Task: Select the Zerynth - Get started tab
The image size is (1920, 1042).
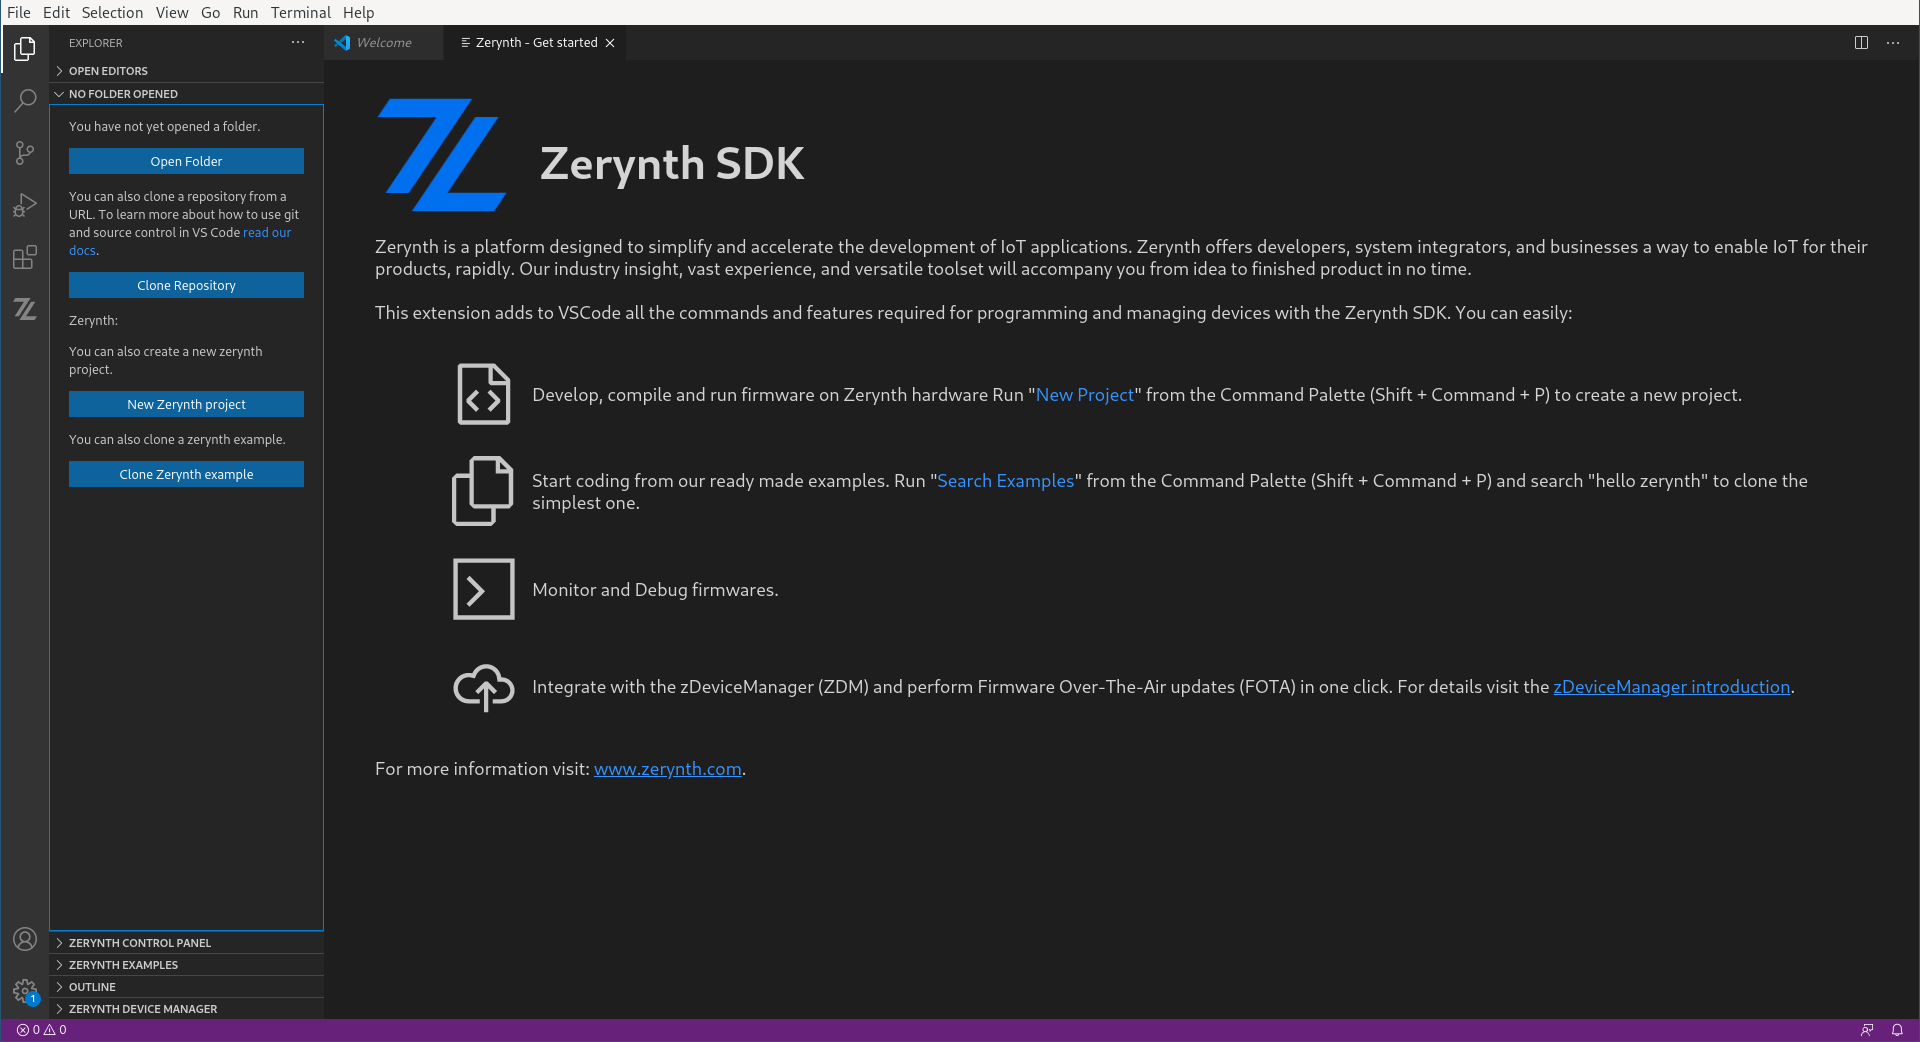Action: (535, 42)
